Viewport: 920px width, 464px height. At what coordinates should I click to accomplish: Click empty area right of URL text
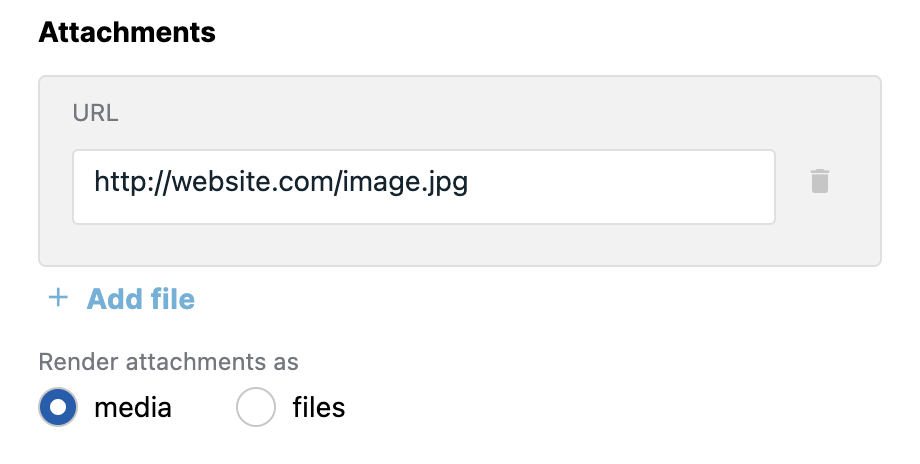[622, 187]
